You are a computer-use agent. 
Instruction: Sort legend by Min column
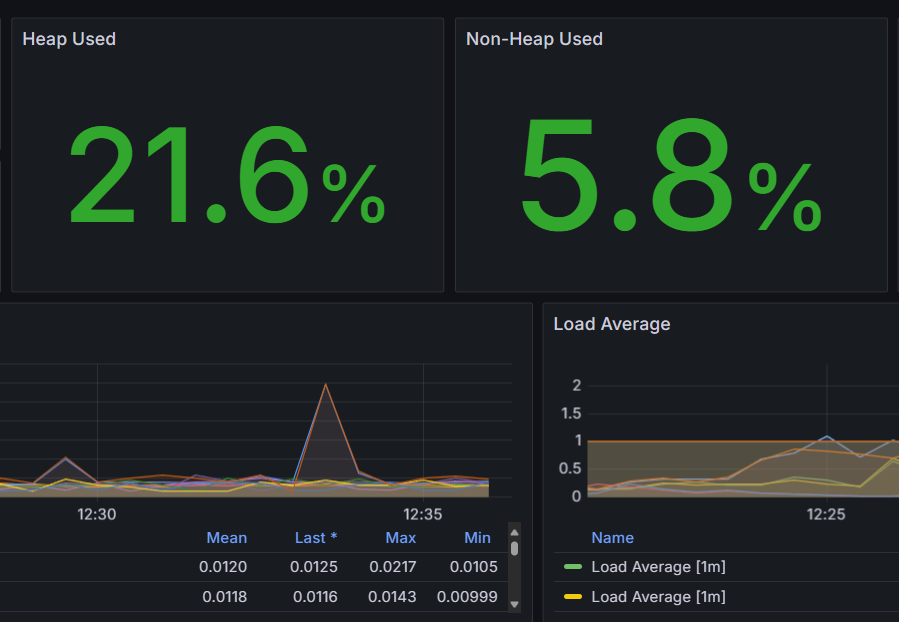click(x=477, y=538)
